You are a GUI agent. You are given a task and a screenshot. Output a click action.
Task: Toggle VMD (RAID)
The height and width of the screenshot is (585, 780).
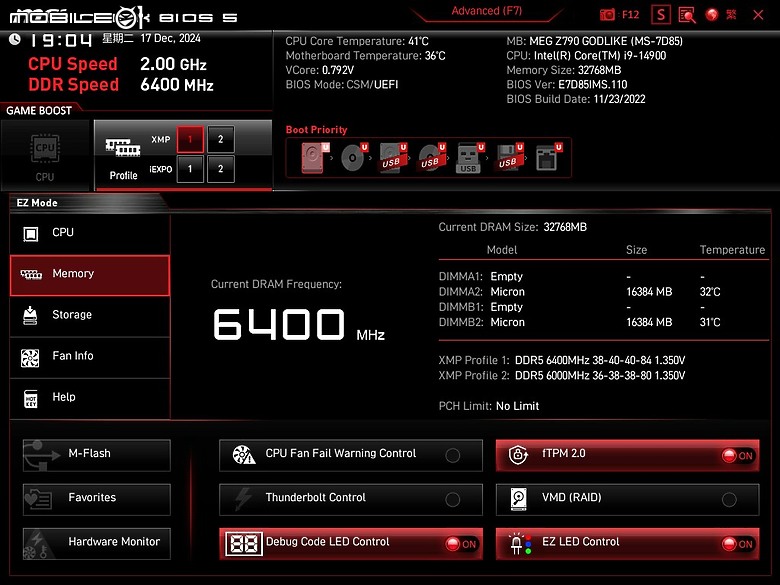pyautogui.click(x=628, y=499)
